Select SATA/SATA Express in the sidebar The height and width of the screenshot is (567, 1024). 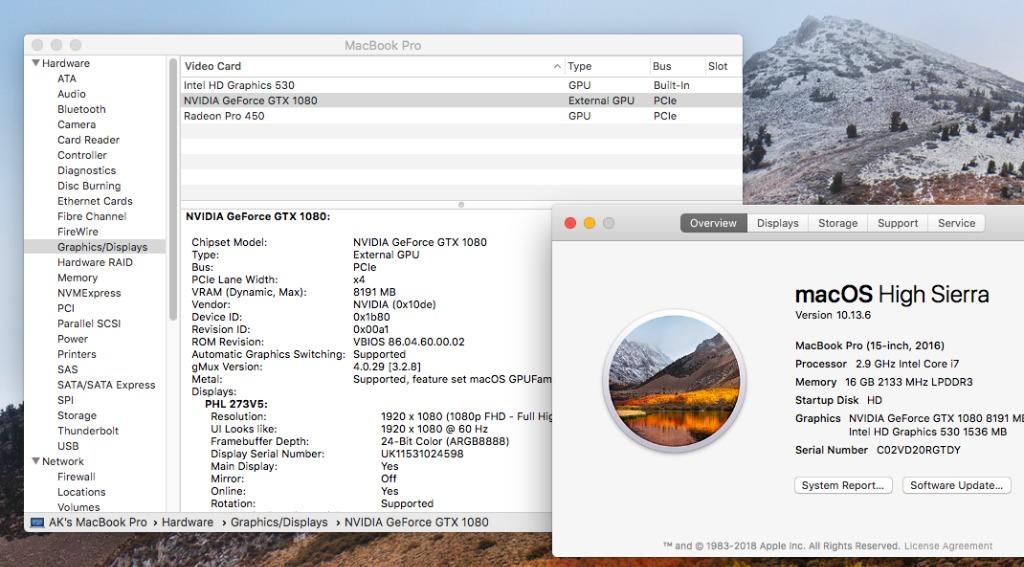(x=106, y=385)
